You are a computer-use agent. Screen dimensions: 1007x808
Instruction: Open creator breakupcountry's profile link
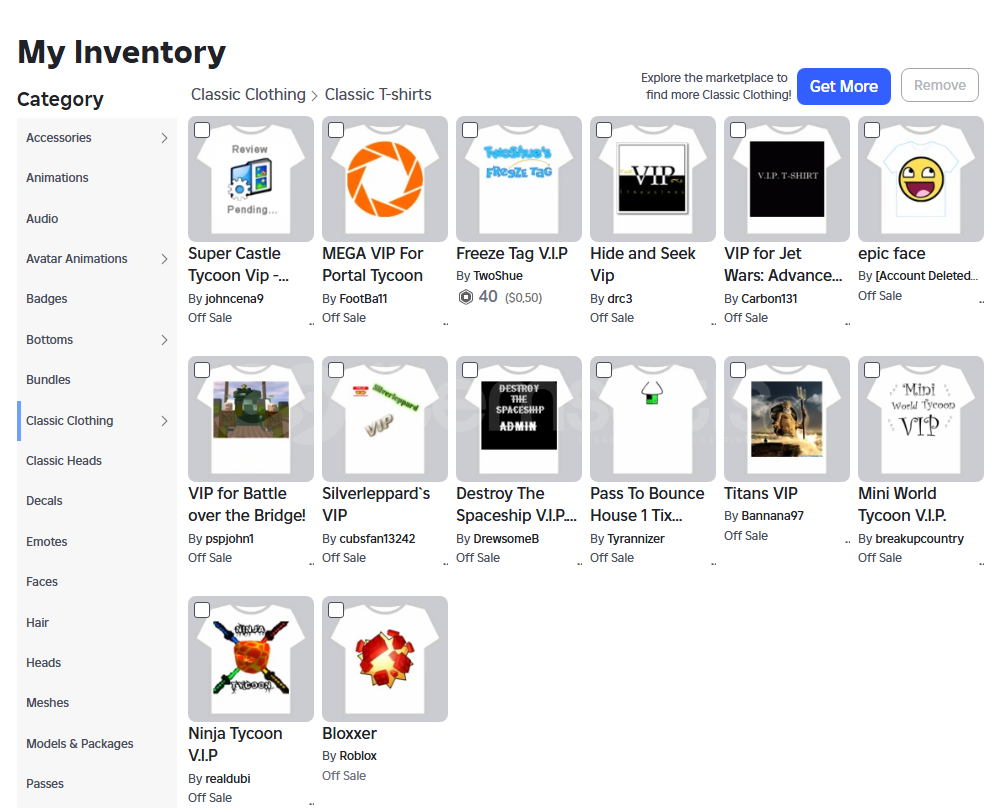(919, 539)
